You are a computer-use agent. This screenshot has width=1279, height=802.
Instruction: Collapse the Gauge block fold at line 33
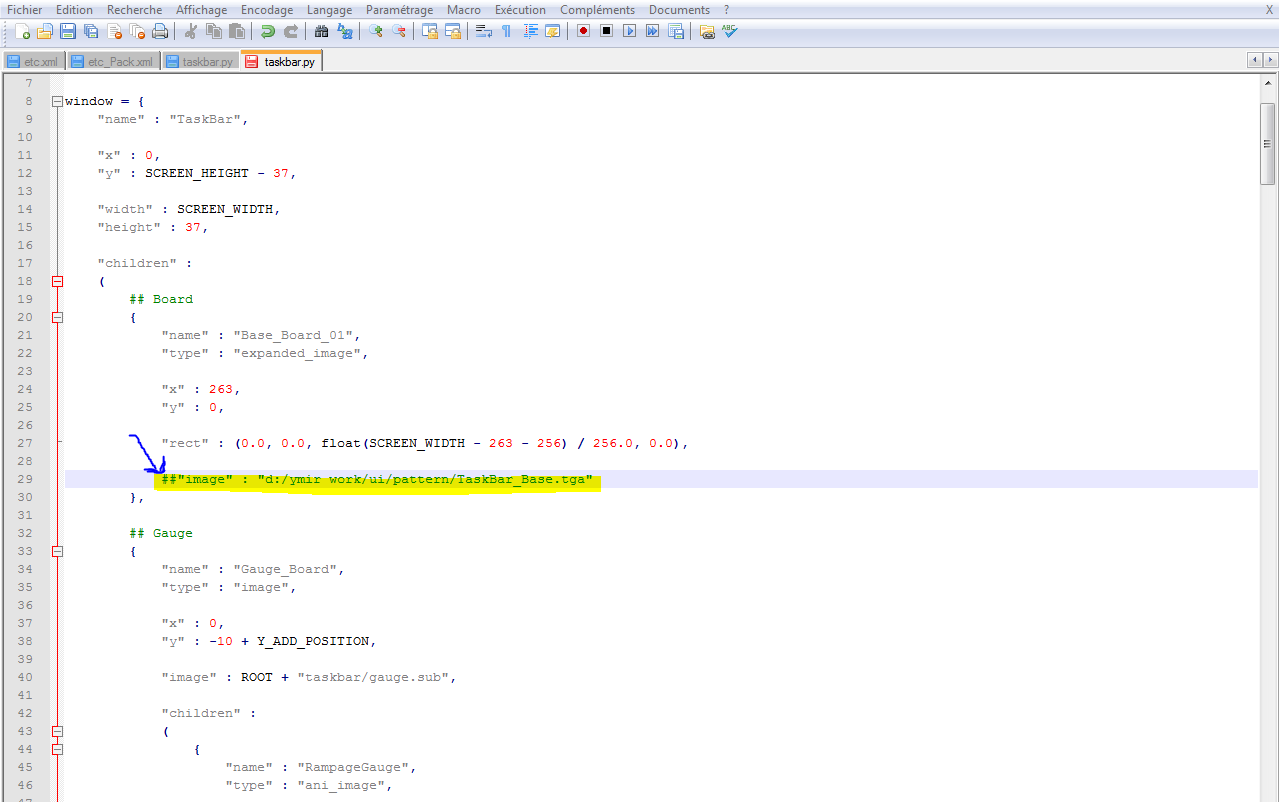(57, 551)
